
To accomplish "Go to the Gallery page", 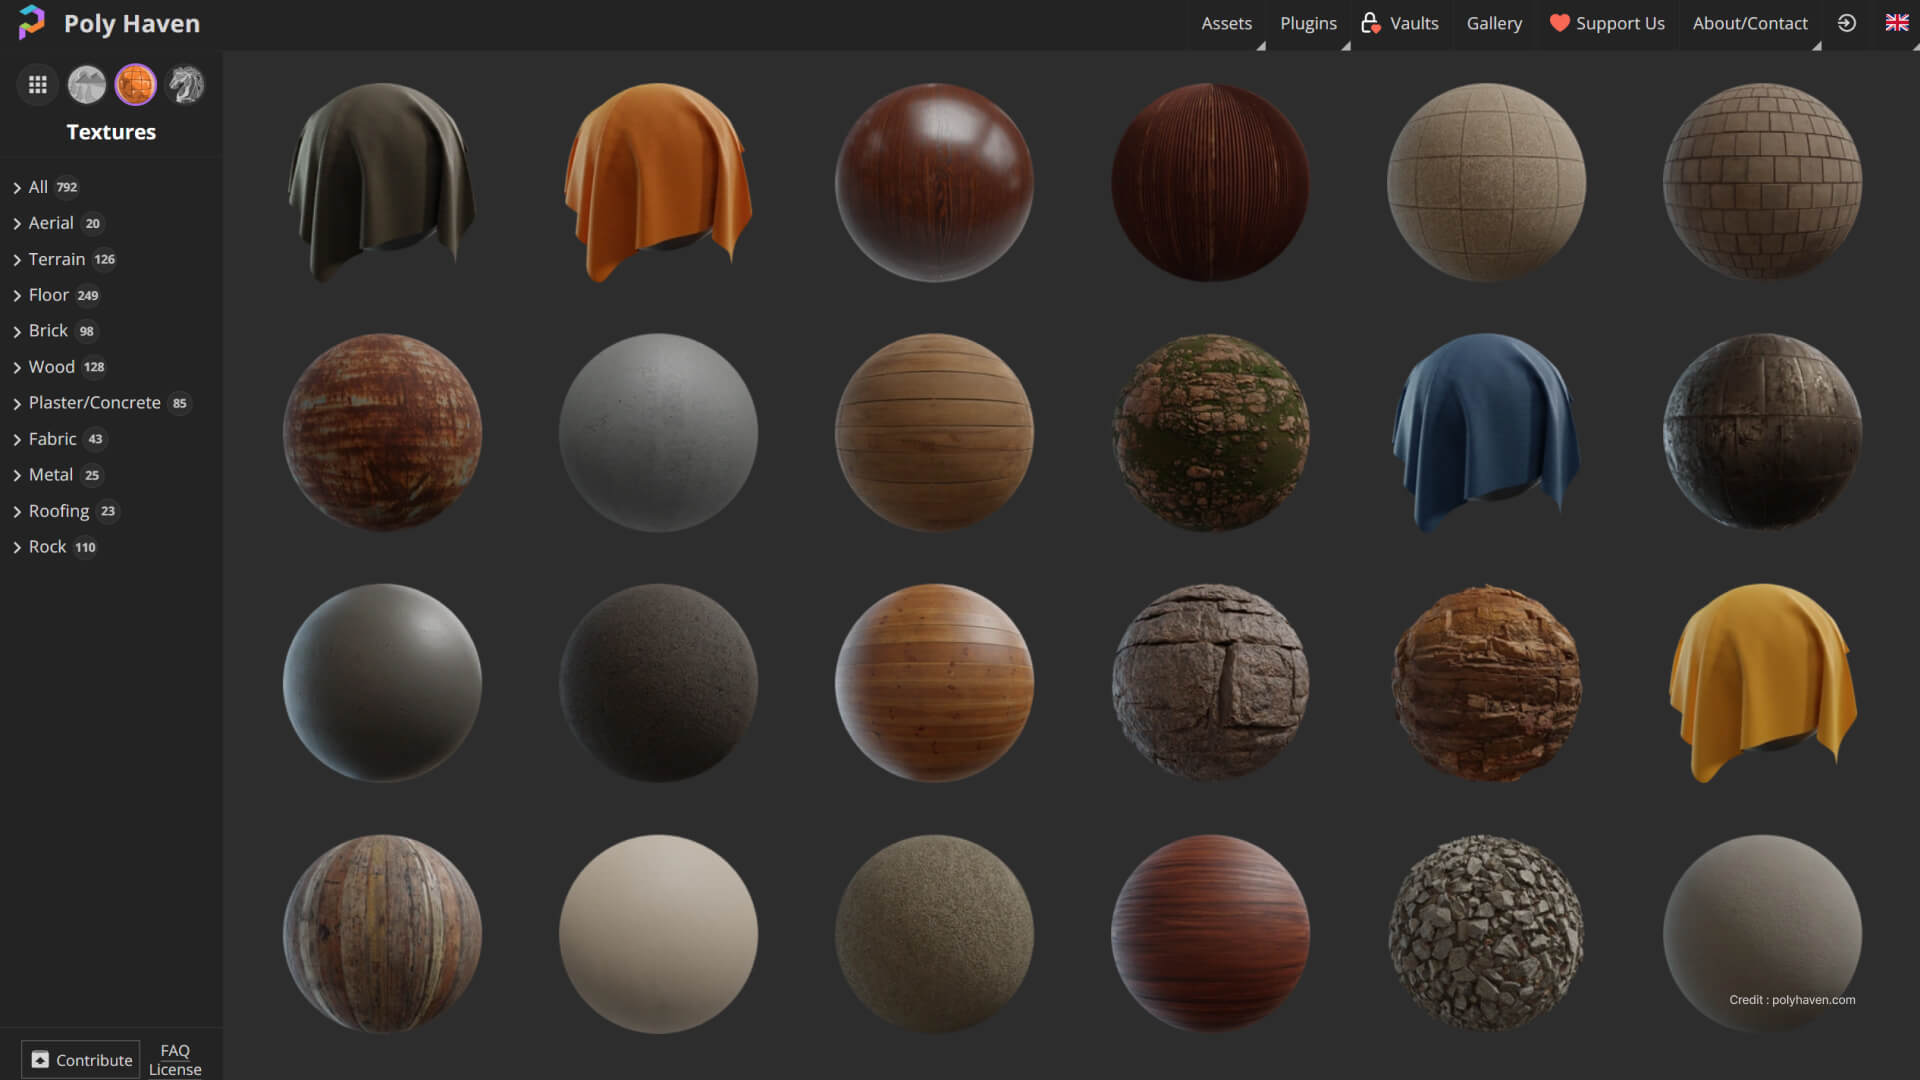I will [x=1494, y=23].
